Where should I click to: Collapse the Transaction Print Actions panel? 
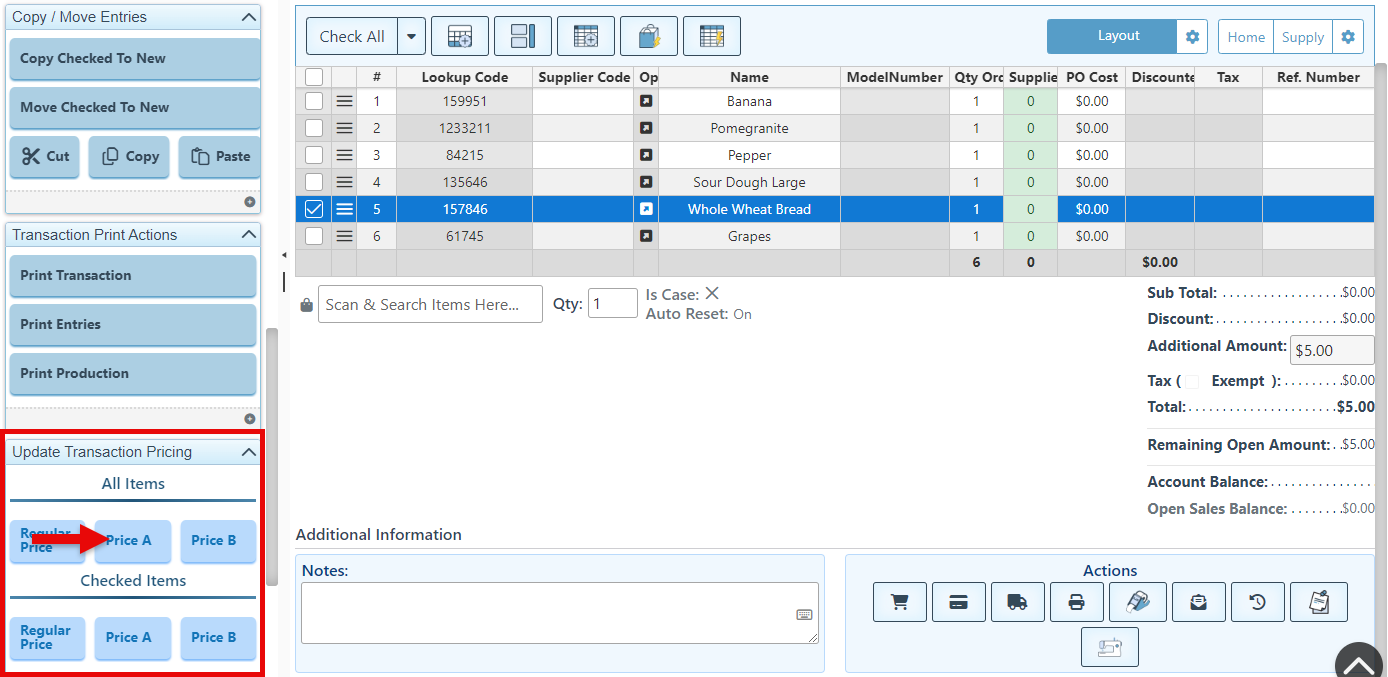(x=249, y=235)
